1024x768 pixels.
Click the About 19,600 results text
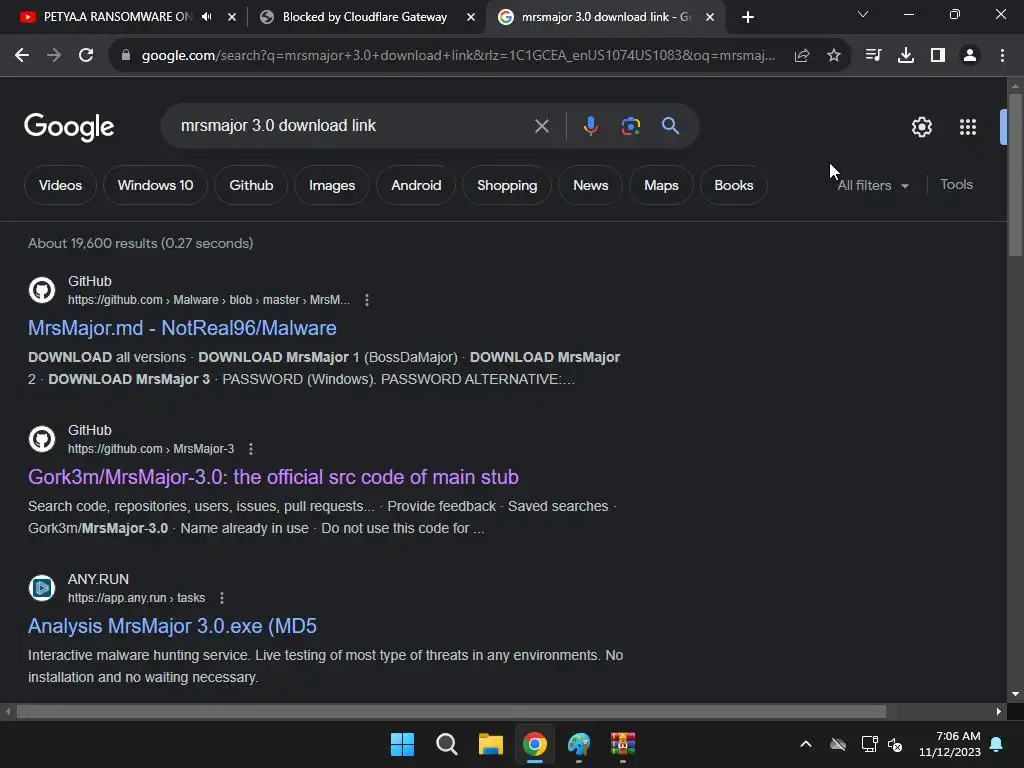pos(140,244)
